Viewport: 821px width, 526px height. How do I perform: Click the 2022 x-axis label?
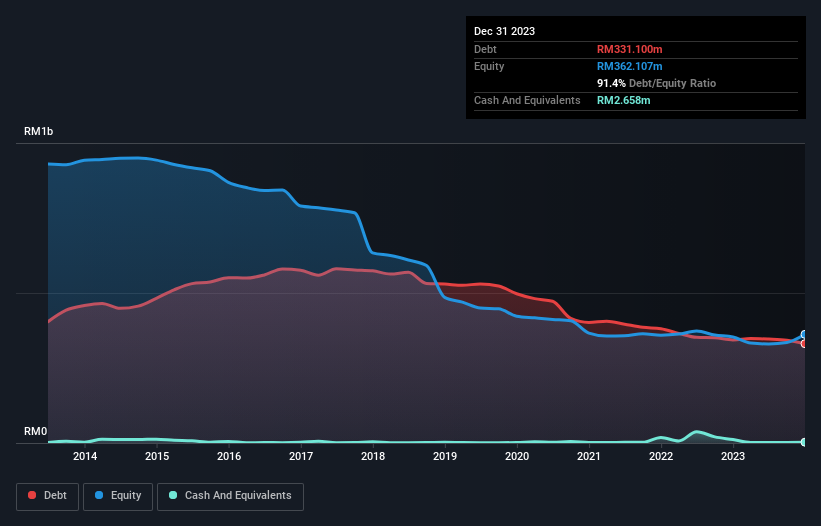(661, 456)
